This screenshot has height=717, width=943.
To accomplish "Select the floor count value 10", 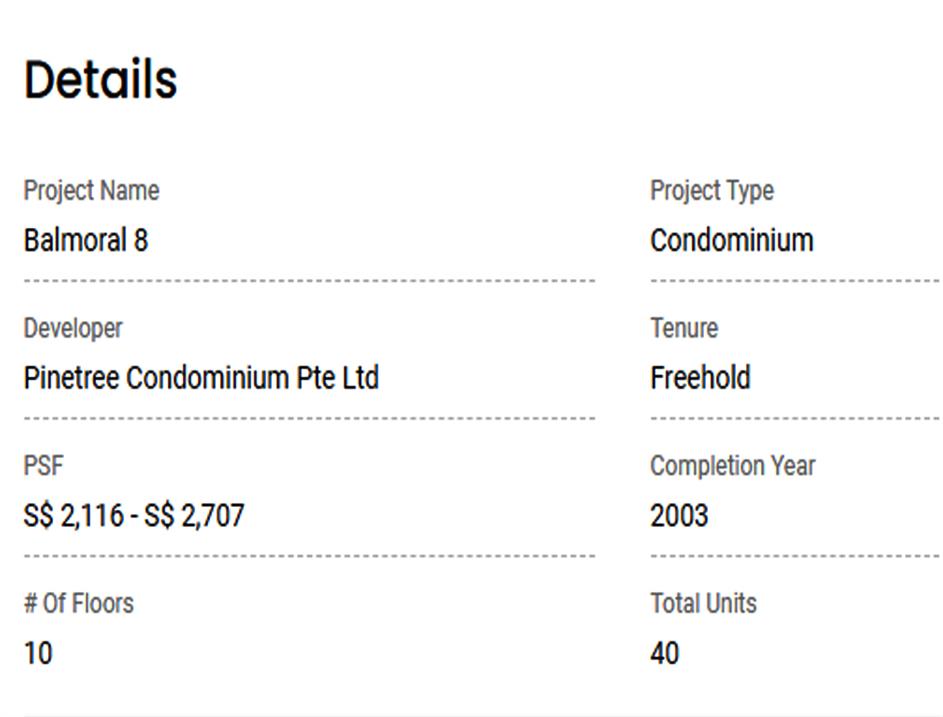I will pyautogui.click(x=38, y=654).
